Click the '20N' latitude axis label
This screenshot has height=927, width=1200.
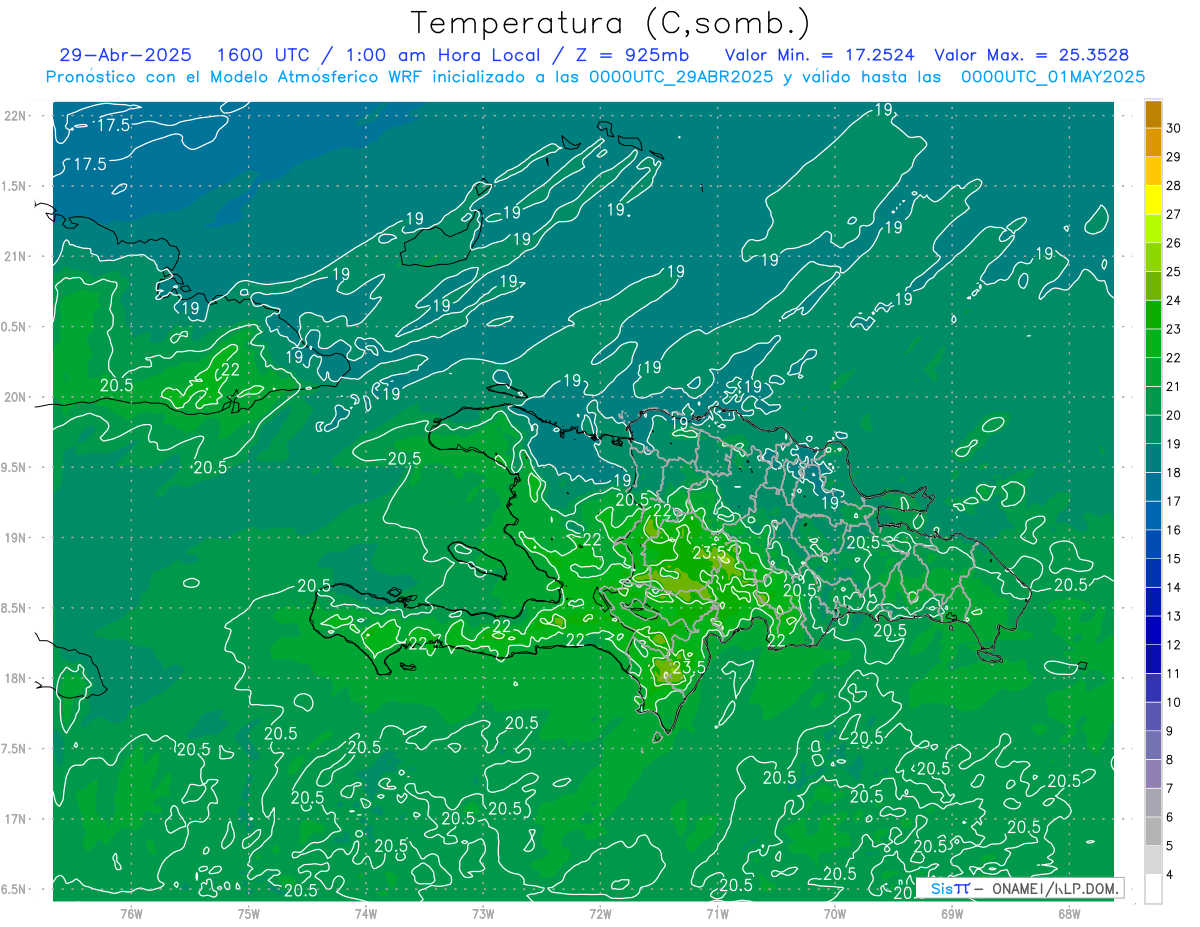[15, 397]
